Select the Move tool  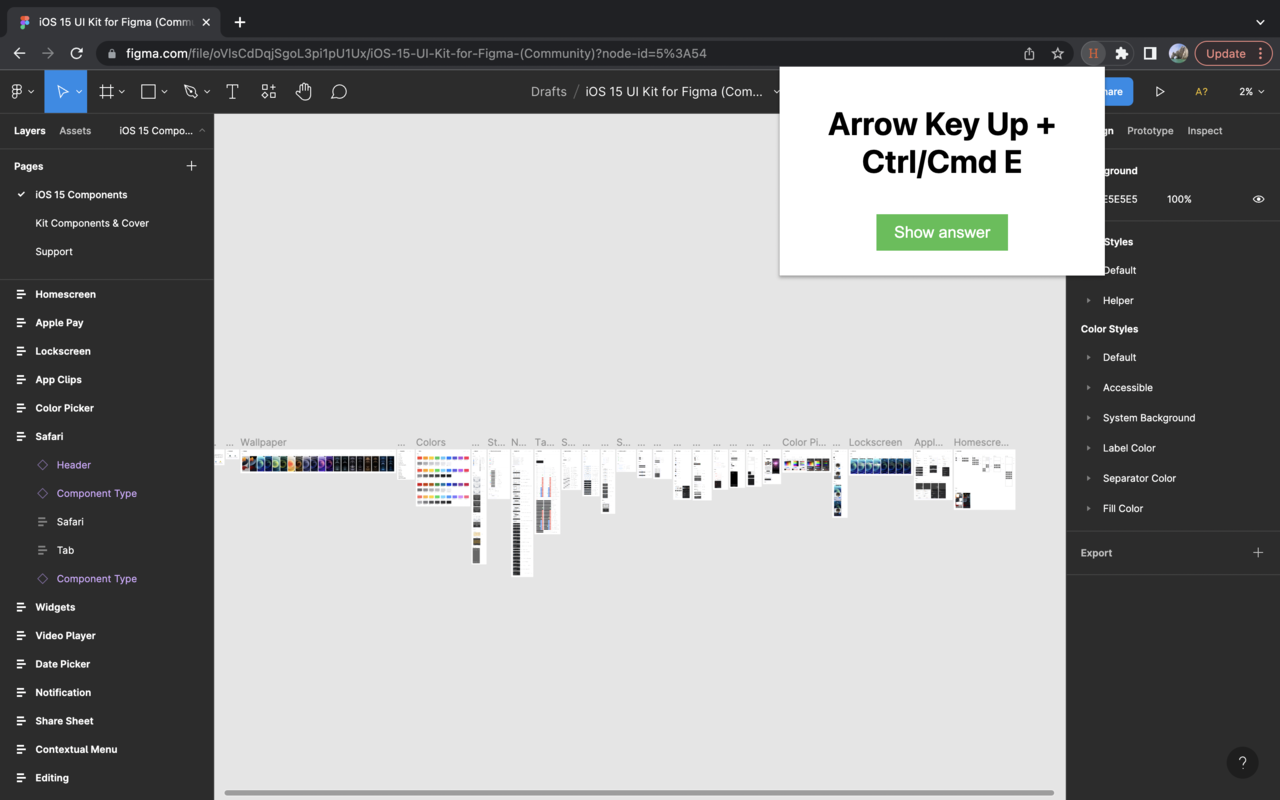pyautogui.click(x=62, y=91)
